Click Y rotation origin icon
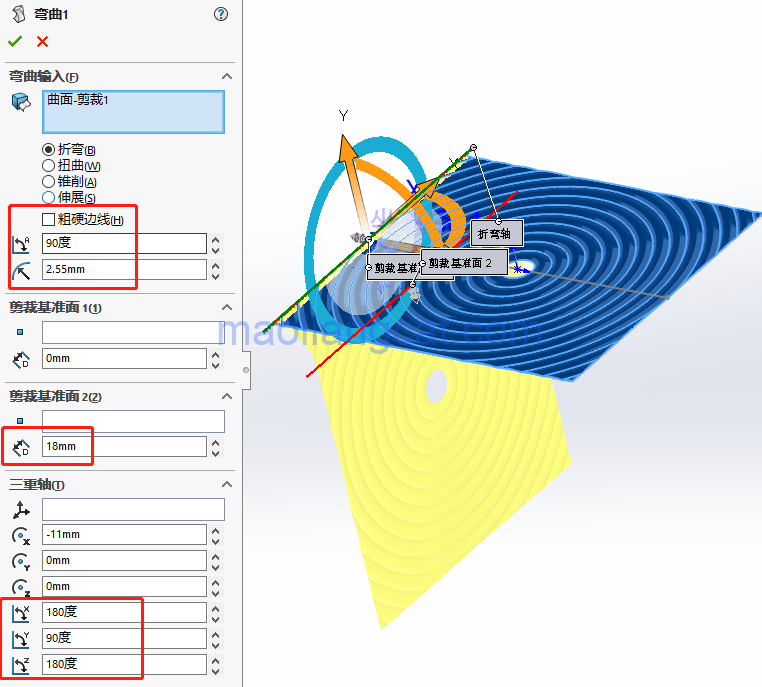The height and width of the screenshot is (687, 762). click(x=21, y=562)
